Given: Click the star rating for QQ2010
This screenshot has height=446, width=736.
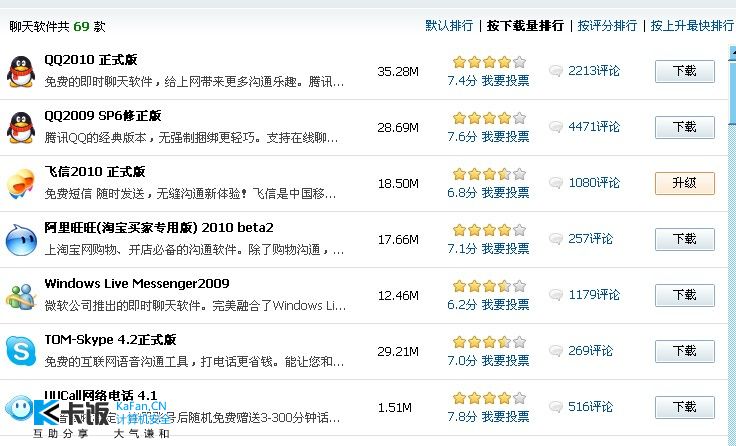Looking at the screenshot, I should point(489,62).
